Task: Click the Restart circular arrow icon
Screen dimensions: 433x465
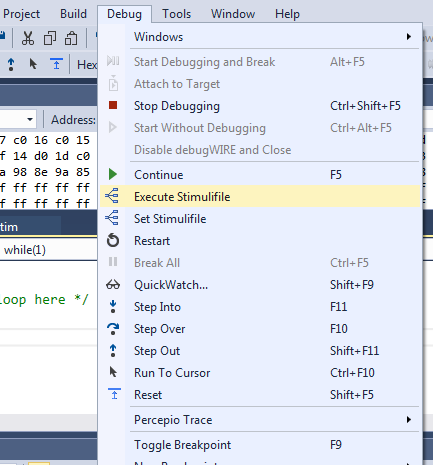Action: (x=113, y=240)
